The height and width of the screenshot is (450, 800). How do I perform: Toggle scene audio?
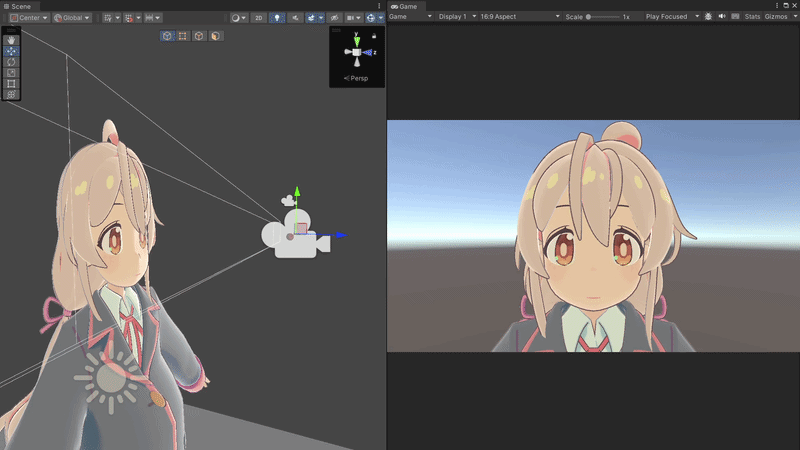point(295,18)
